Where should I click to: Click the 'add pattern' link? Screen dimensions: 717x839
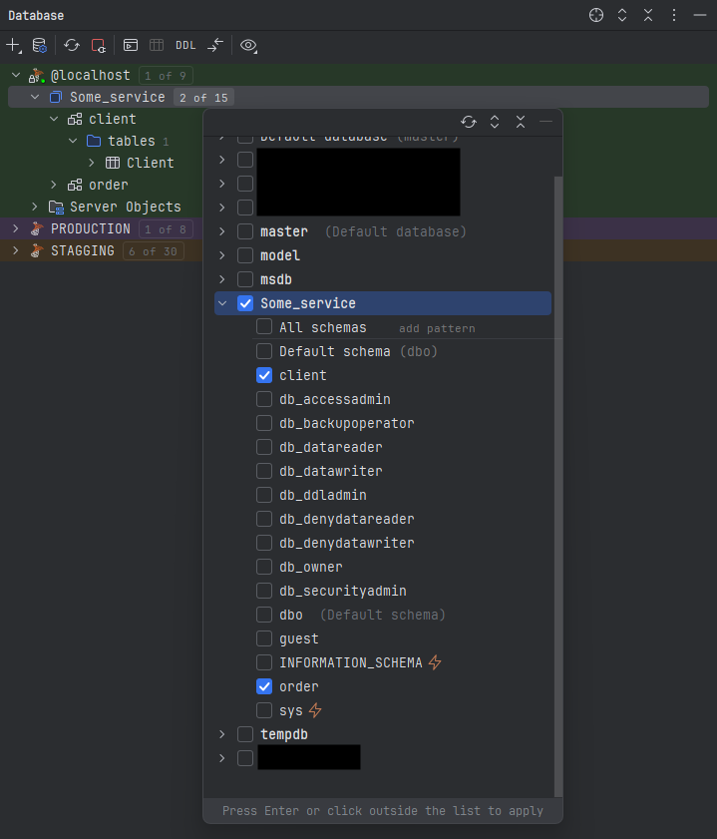437,329
